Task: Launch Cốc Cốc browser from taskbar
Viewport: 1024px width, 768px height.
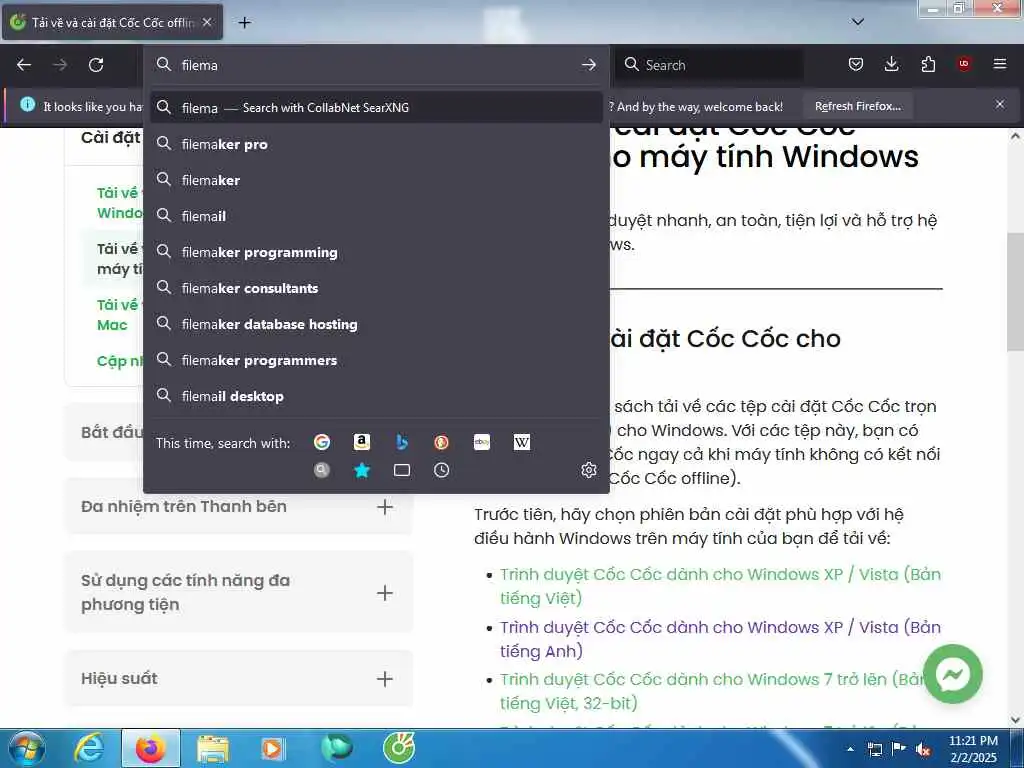Action: (399, 748)
